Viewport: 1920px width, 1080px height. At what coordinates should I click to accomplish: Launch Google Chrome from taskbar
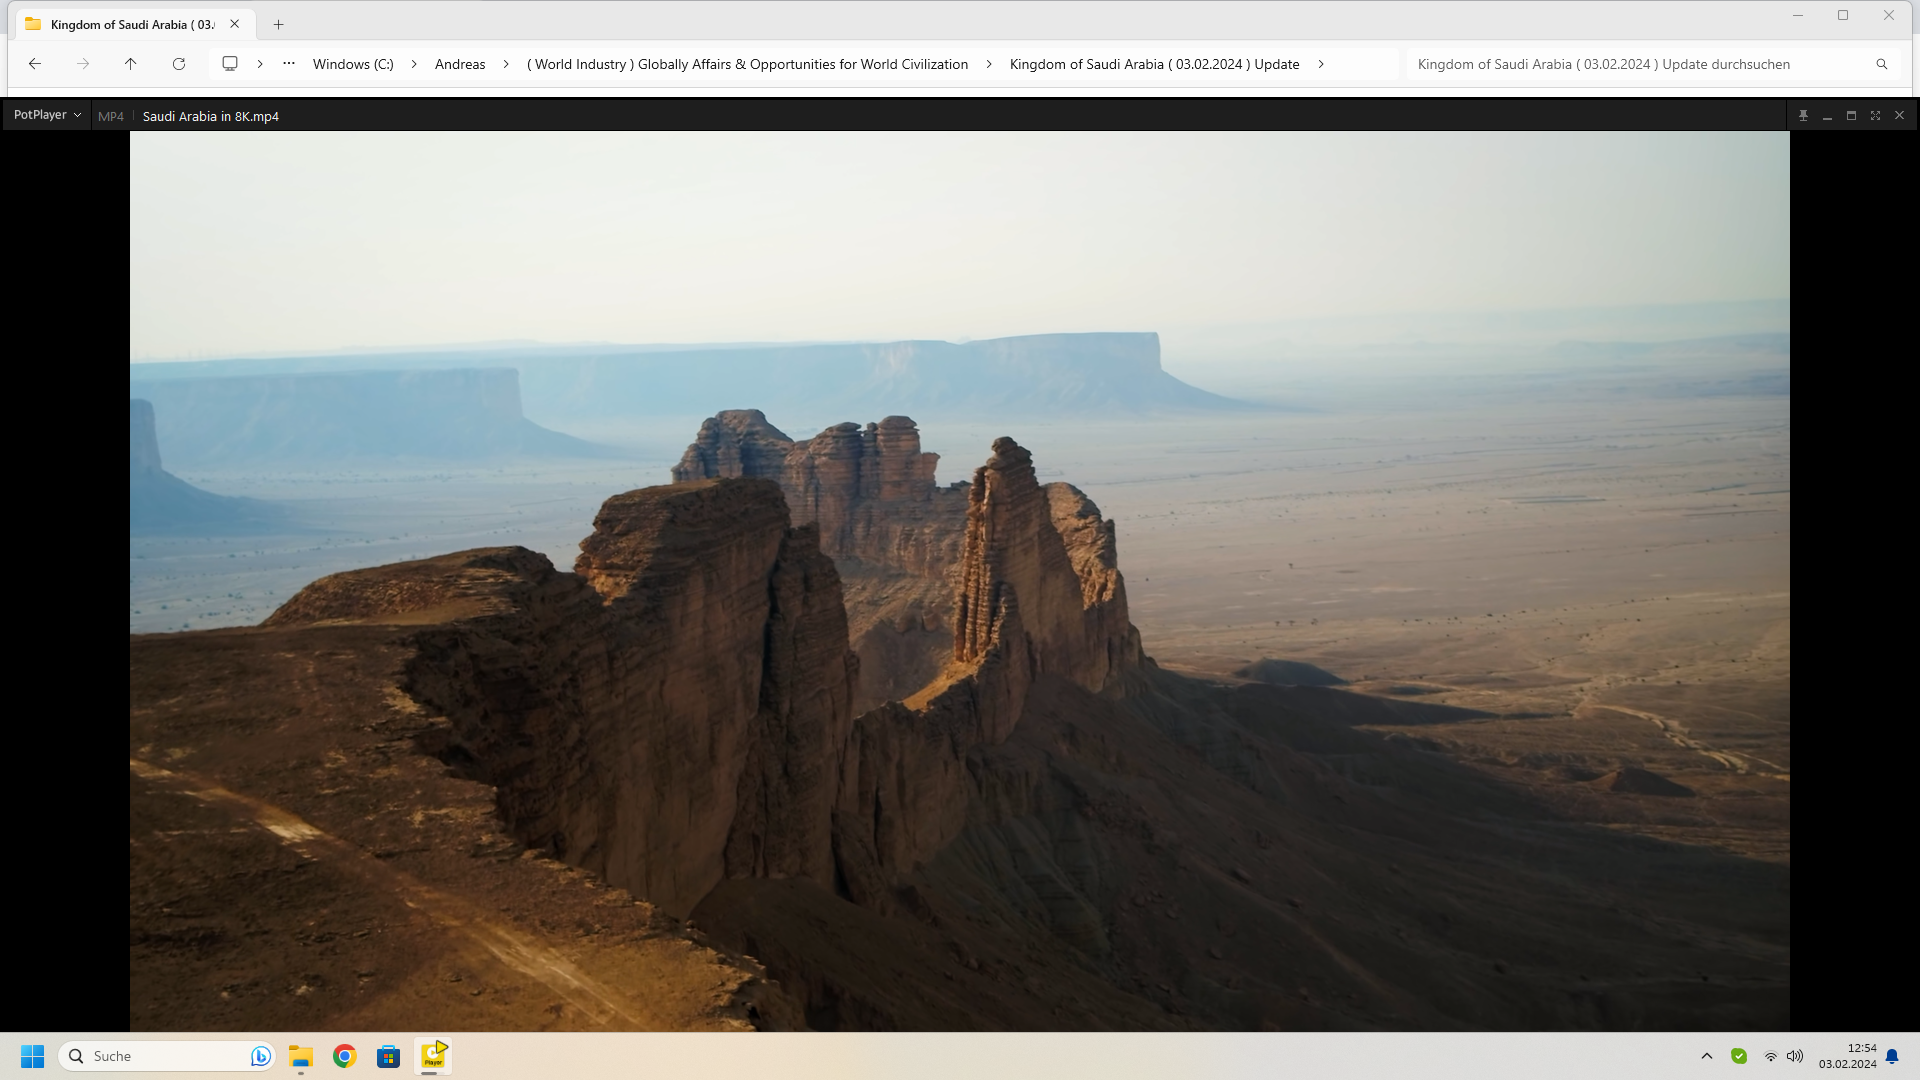[345, 1056]
